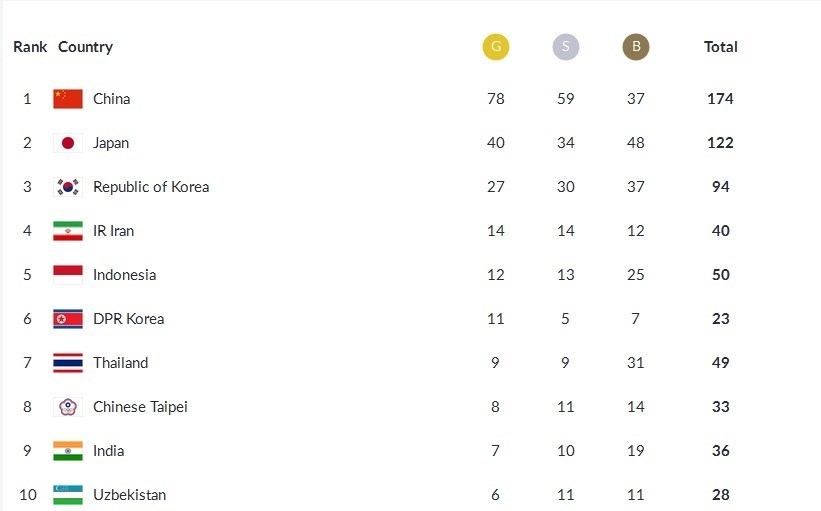The width and height of the screenshot is (821, 511).
Task: Click the Uzbekistan flag icon
Action: [68, 495]
